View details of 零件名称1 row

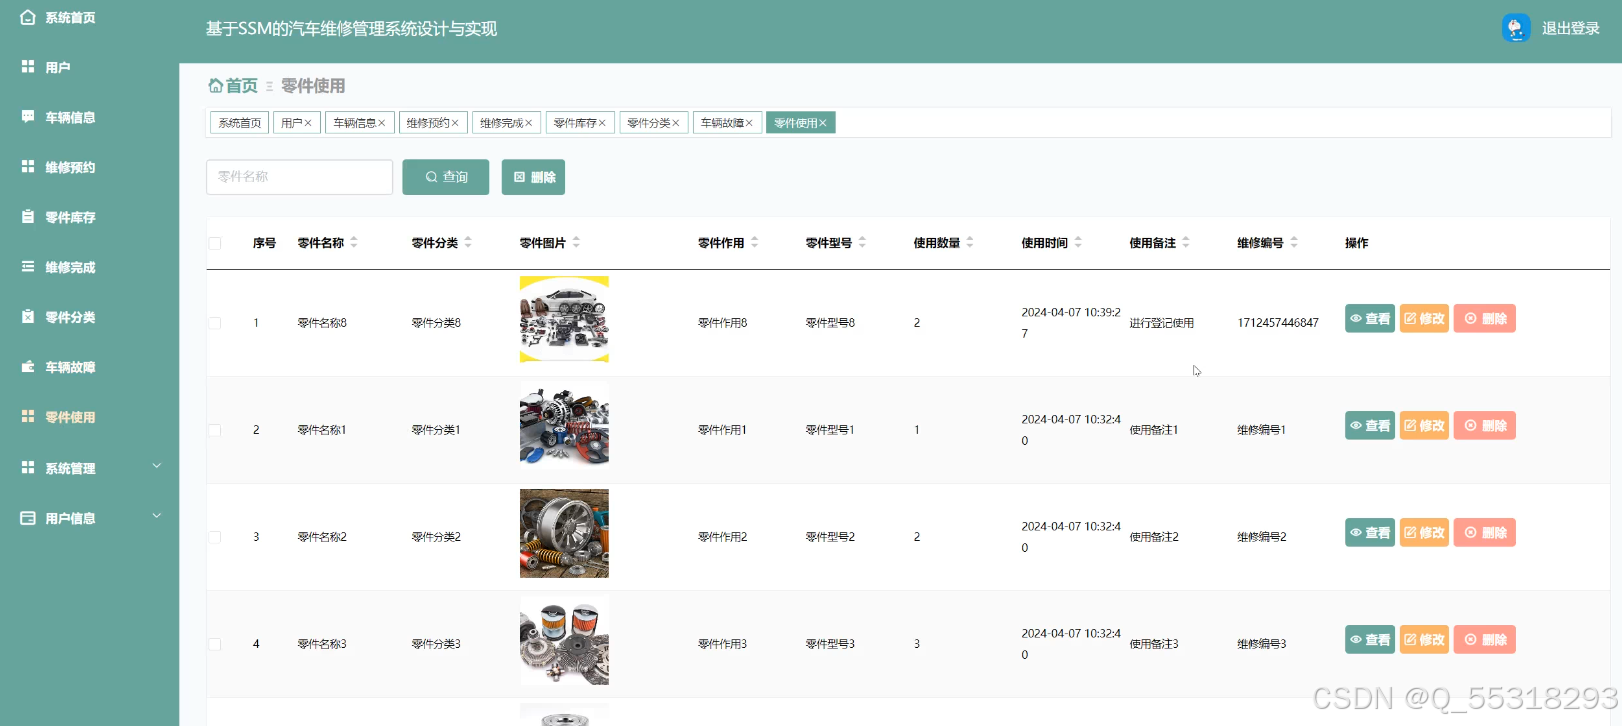pyautogui.click(x=1370, y=426)
